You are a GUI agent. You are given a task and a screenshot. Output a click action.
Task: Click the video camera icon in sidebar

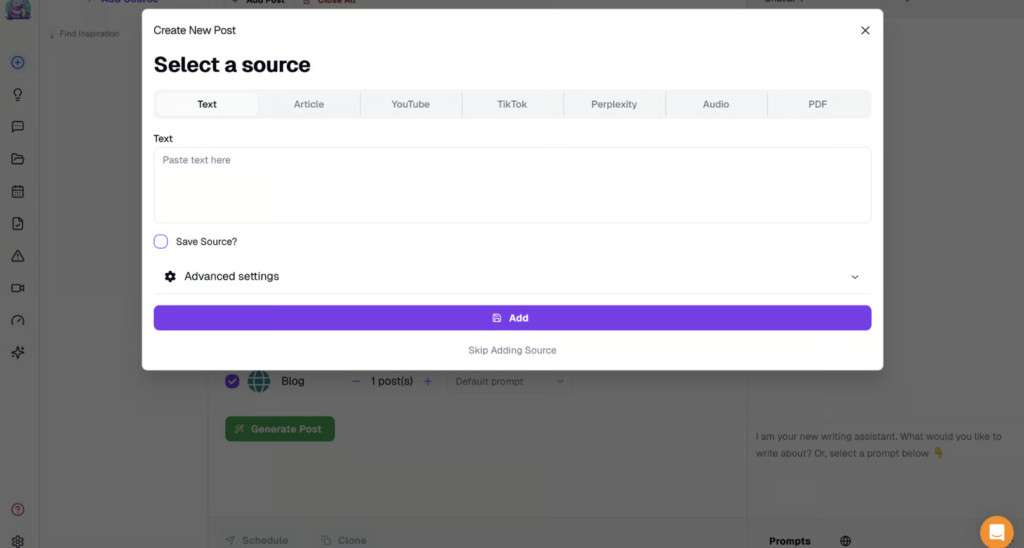click(17, 288)
